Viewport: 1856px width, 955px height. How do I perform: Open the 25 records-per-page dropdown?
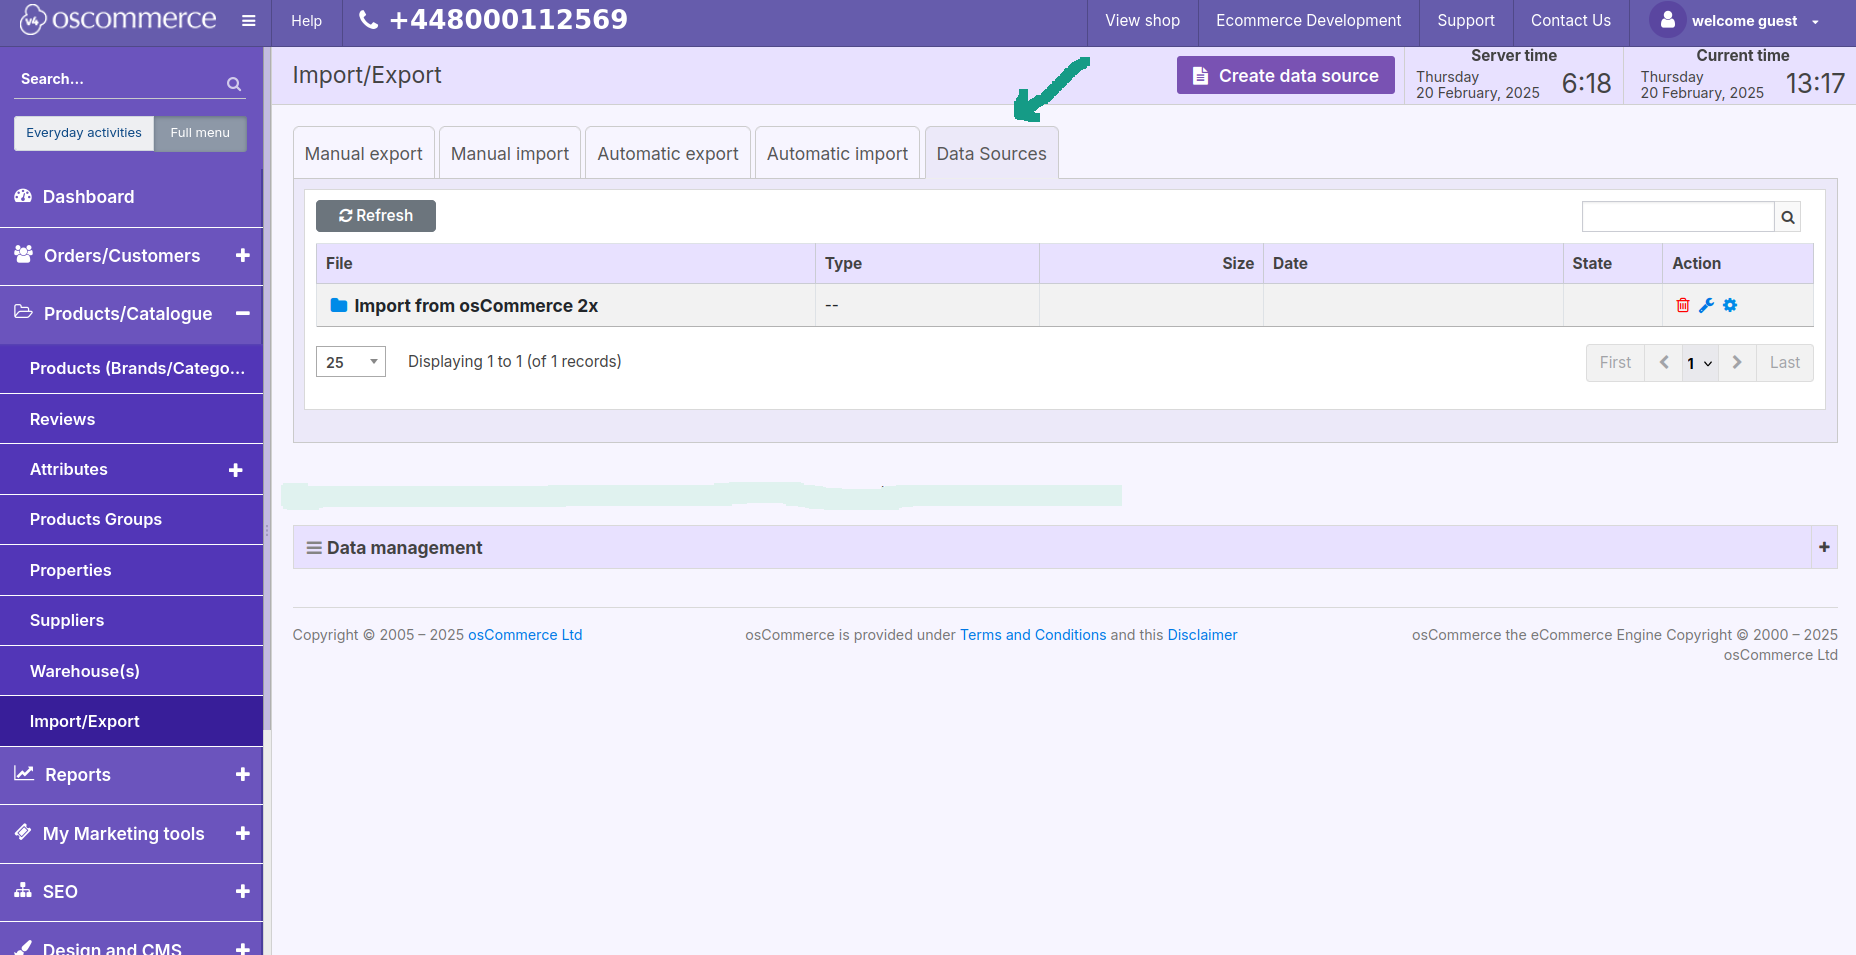pos(351,362)
